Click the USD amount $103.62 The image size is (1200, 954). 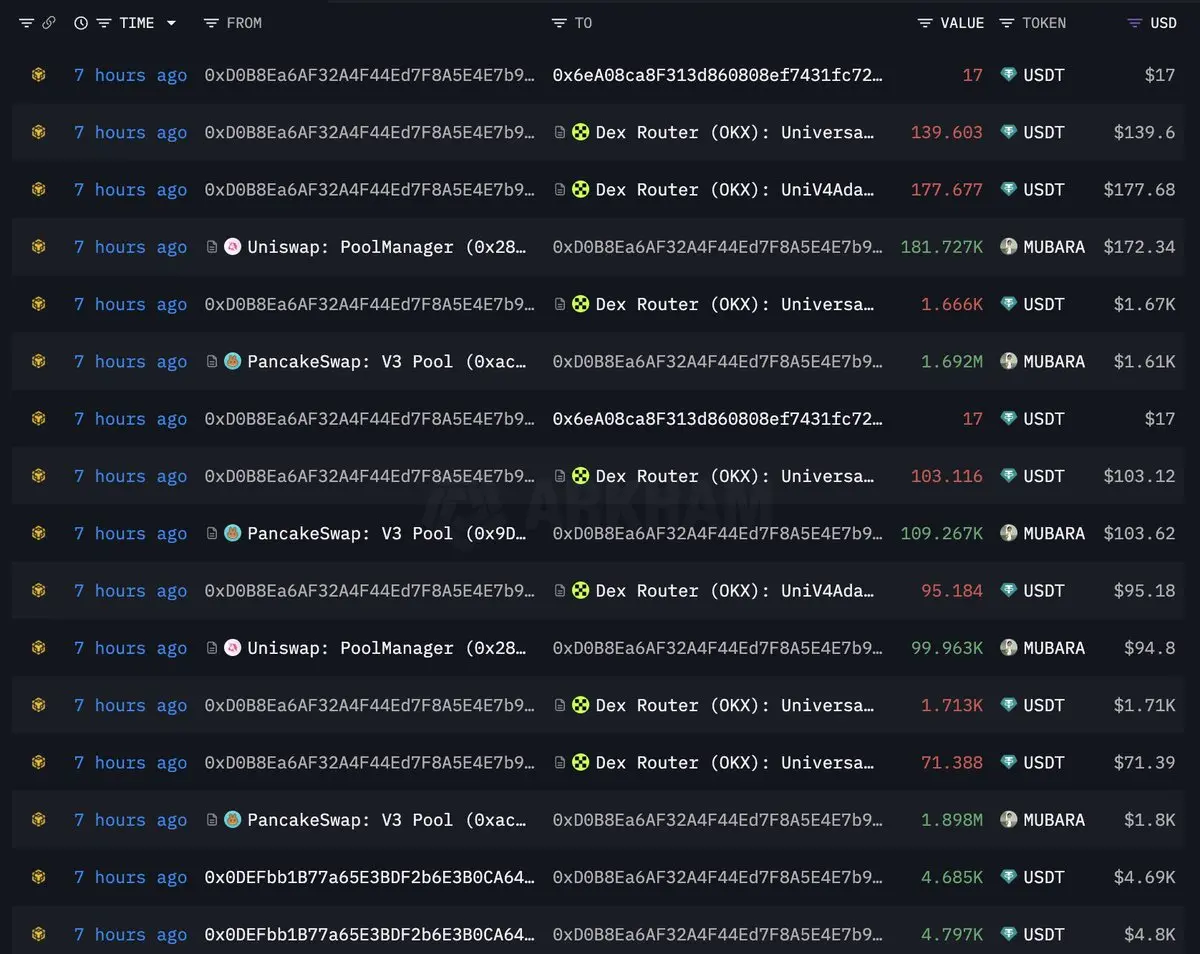pyautogui.click(x=1139, y=533)
